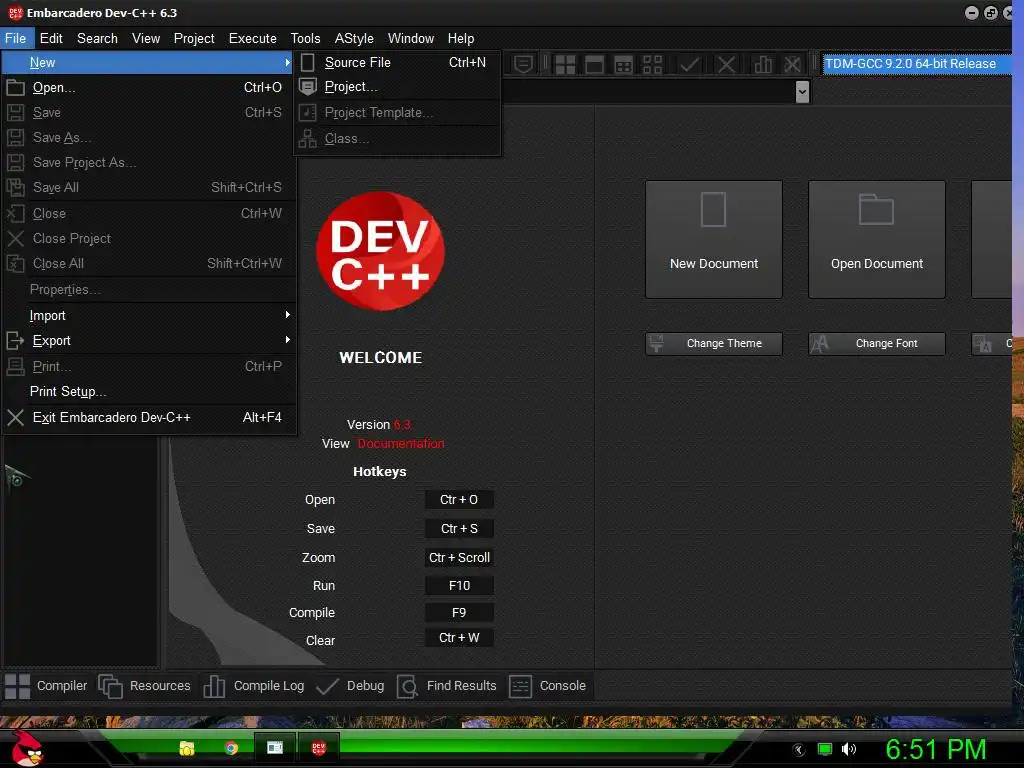Expand the Import submenu
The width and height of the screenshot is (1024, 768).
(x=148, y=315)
